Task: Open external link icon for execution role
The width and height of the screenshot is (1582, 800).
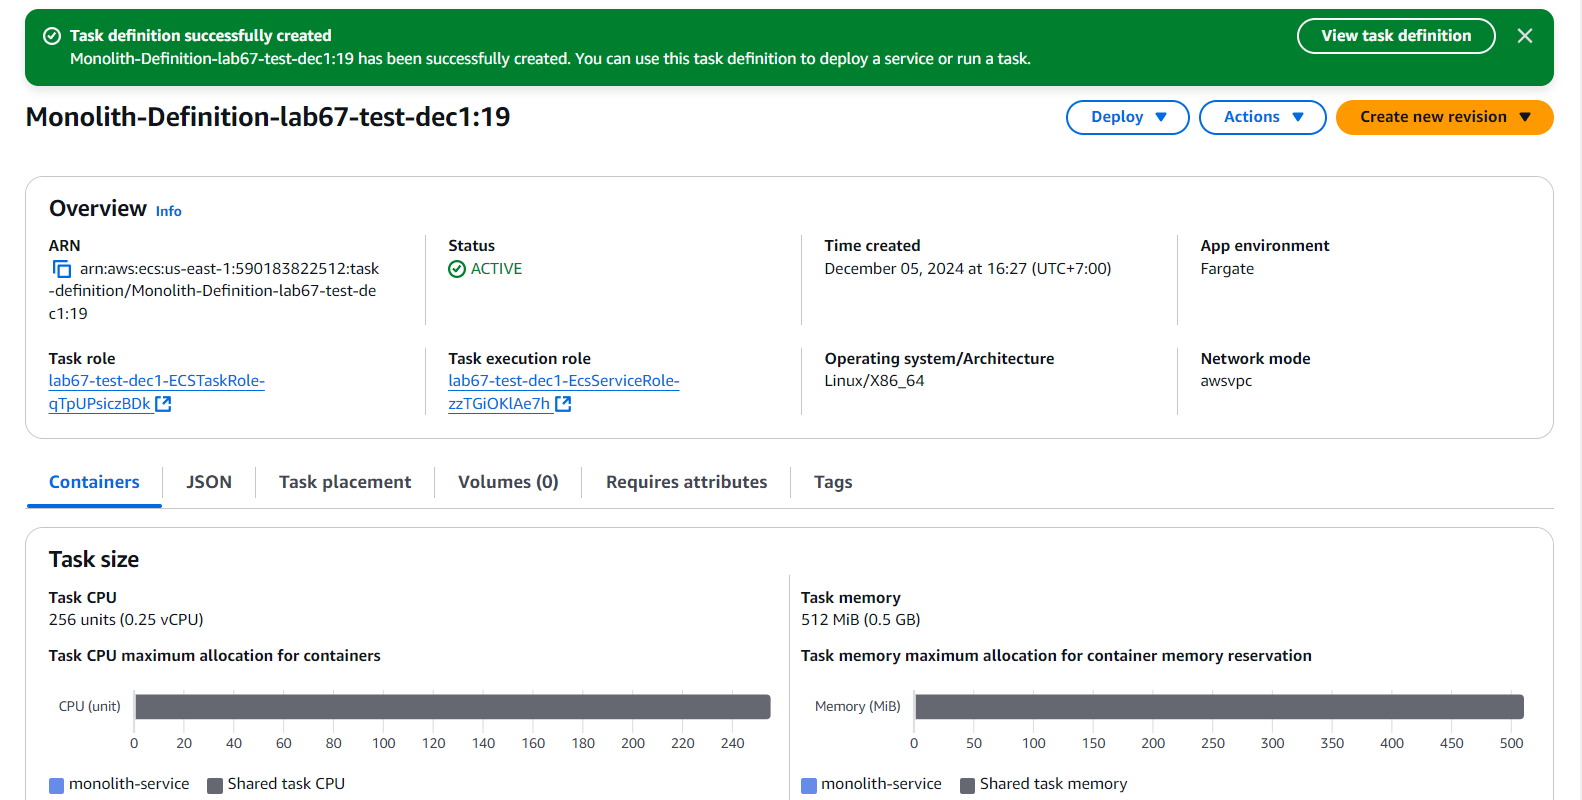Action: [563, 404]
